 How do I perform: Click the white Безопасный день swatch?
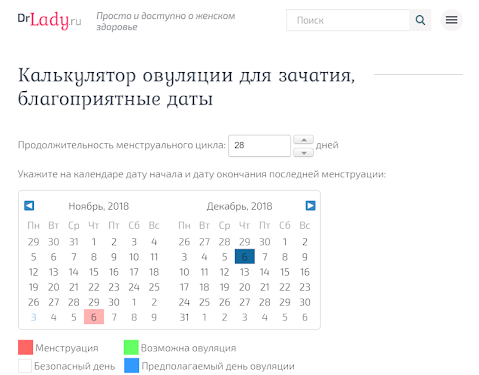pyautogui.click(x=25, y=366)
